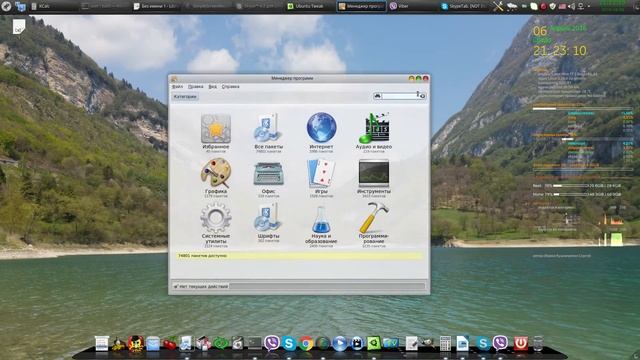
Task: Click the Категории button
Action: coord(185,97)
